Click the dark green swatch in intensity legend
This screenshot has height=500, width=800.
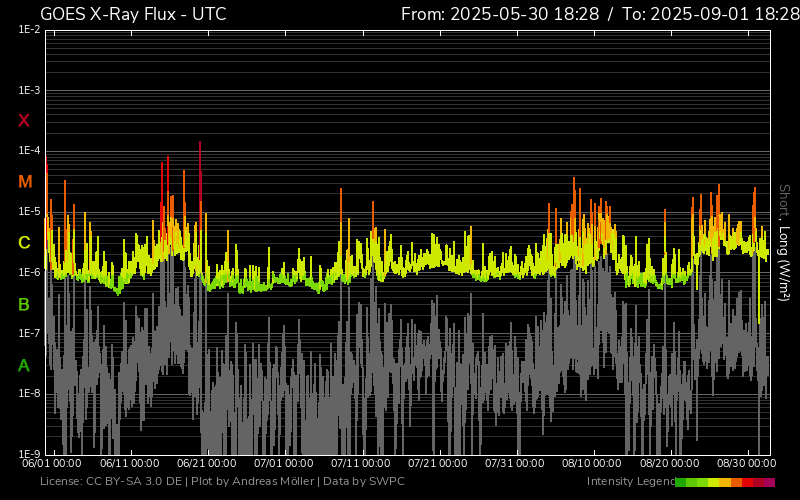tap(681, 482)
